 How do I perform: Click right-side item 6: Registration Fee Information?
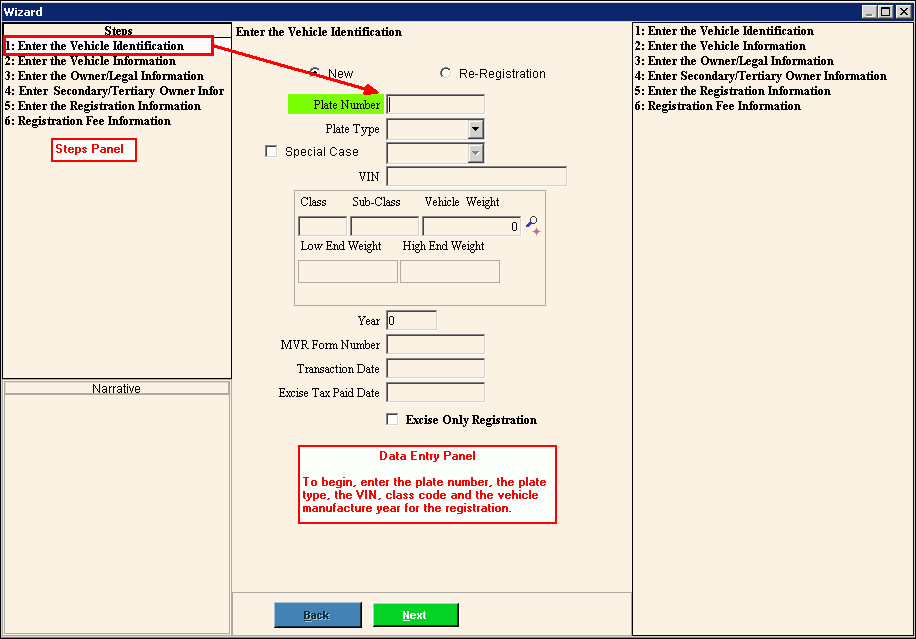point(718,106)
